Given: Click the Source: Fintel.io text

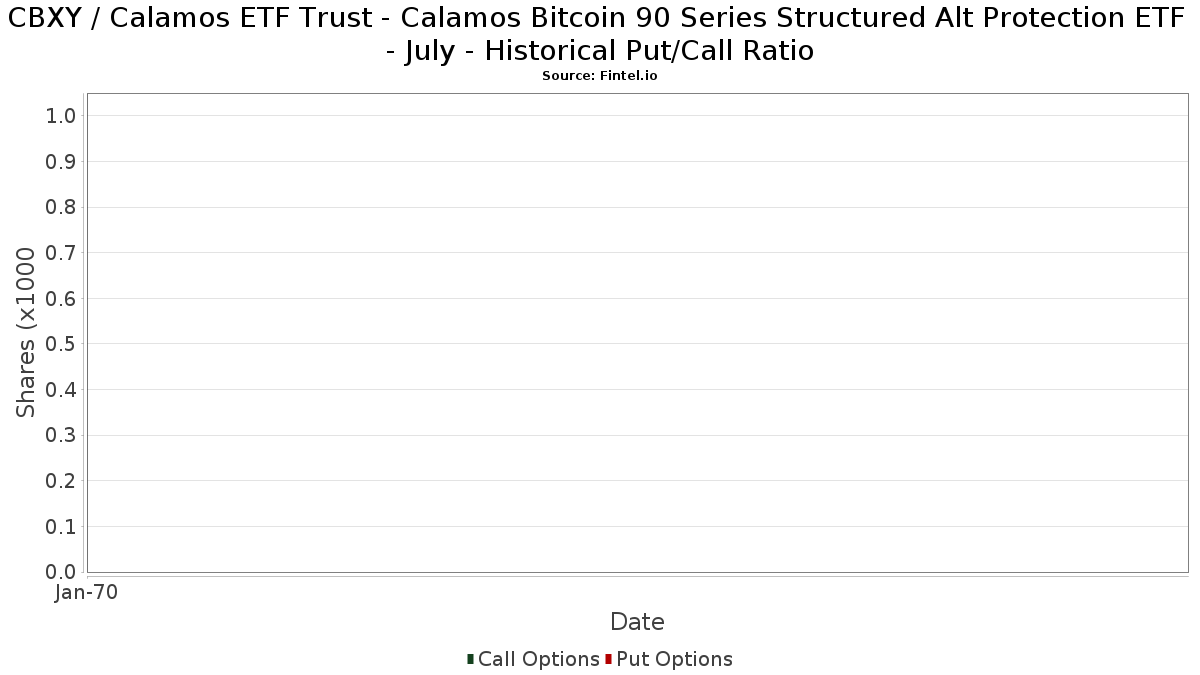Looking at the screenshot, I should pyautogui.click(x=600, y=76).
